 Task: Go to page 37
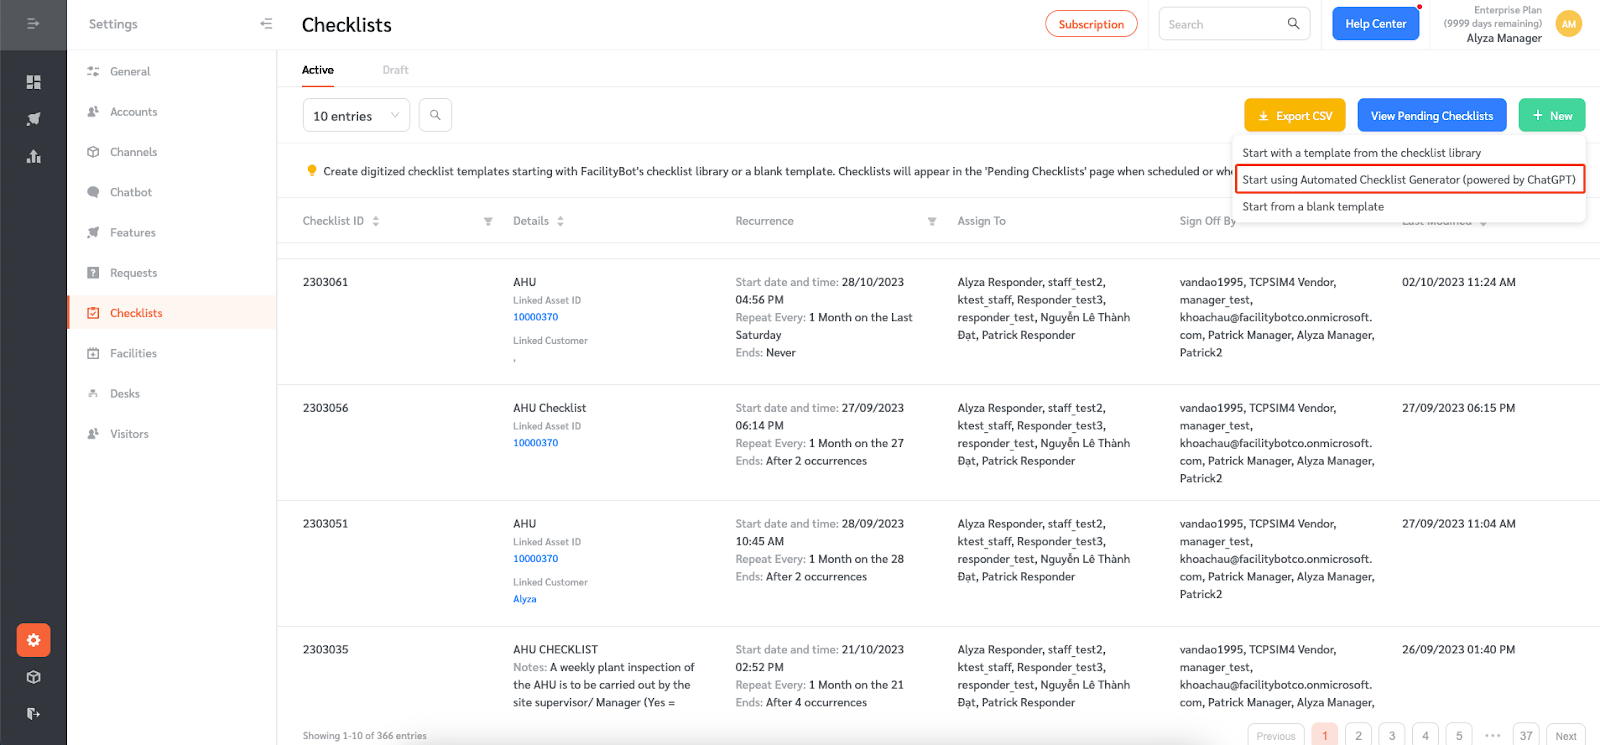1526,735
